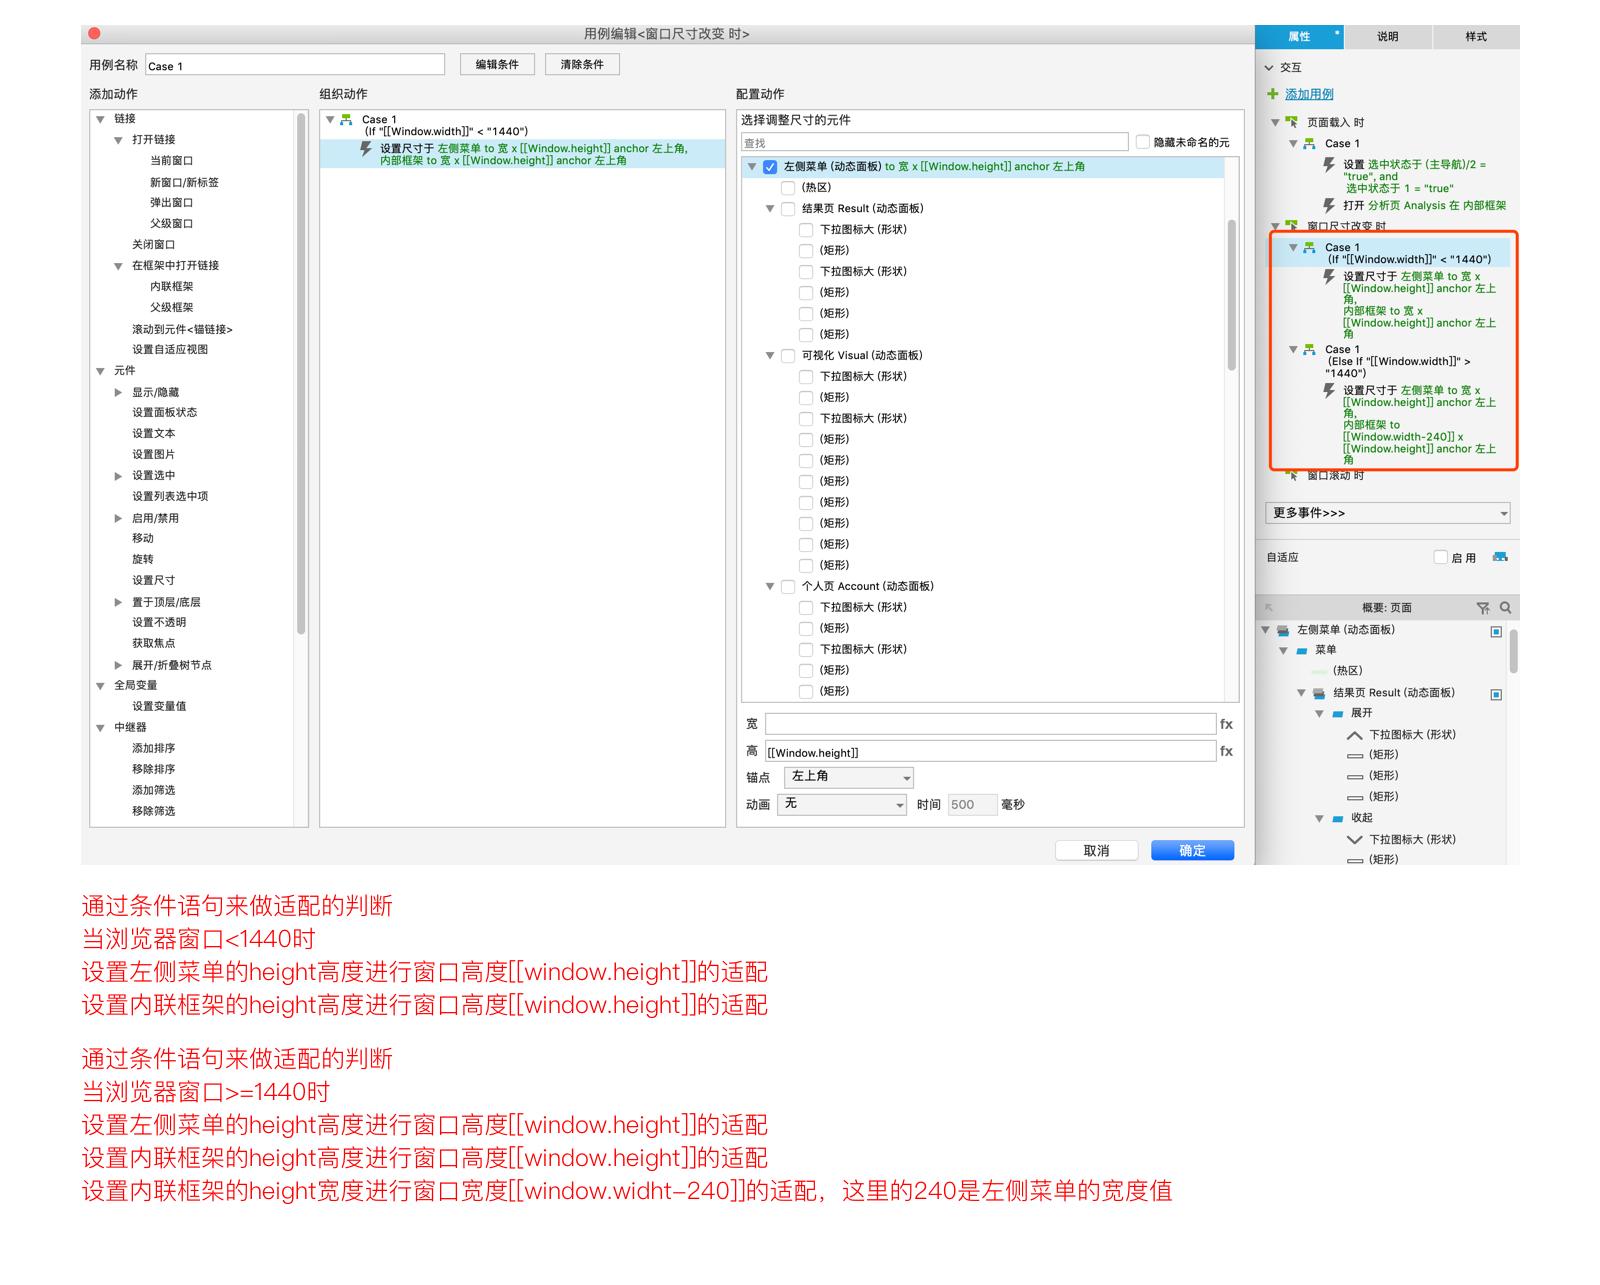The image size is (1600, 1285).
Task: Click the hot spot icon beside (热区) in outline
Action: point(1319,671)
